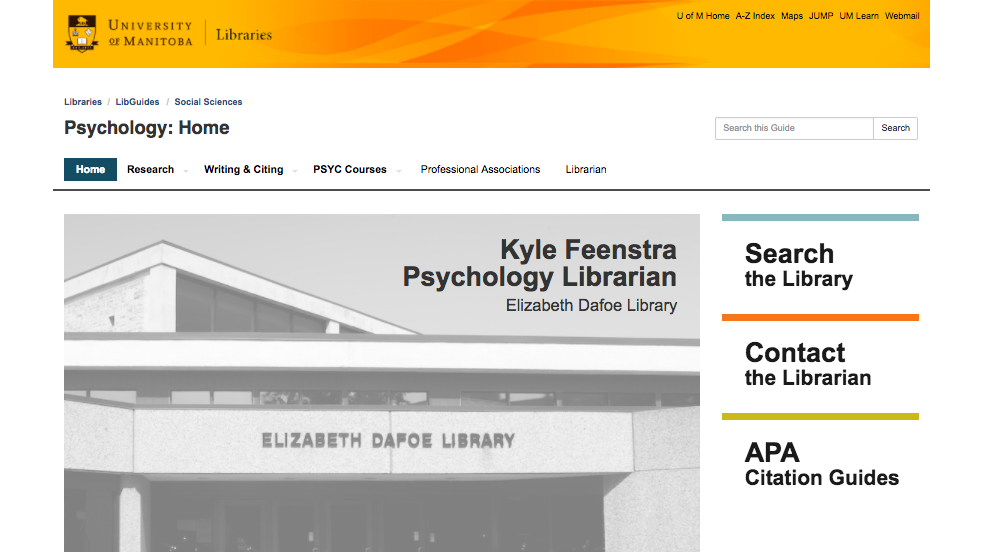981x552 pixels.
Task: Open the Maps link in header
Action: (791, 16)
